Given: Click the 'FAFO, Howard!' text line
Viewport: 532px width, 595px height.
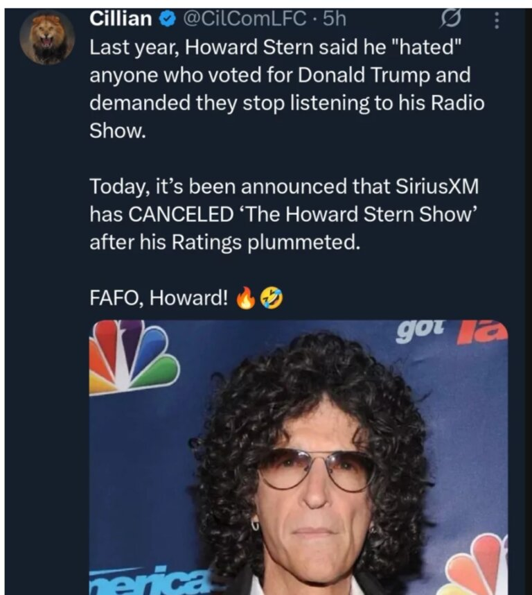Looking at the screenshot, I should (159, 298).
